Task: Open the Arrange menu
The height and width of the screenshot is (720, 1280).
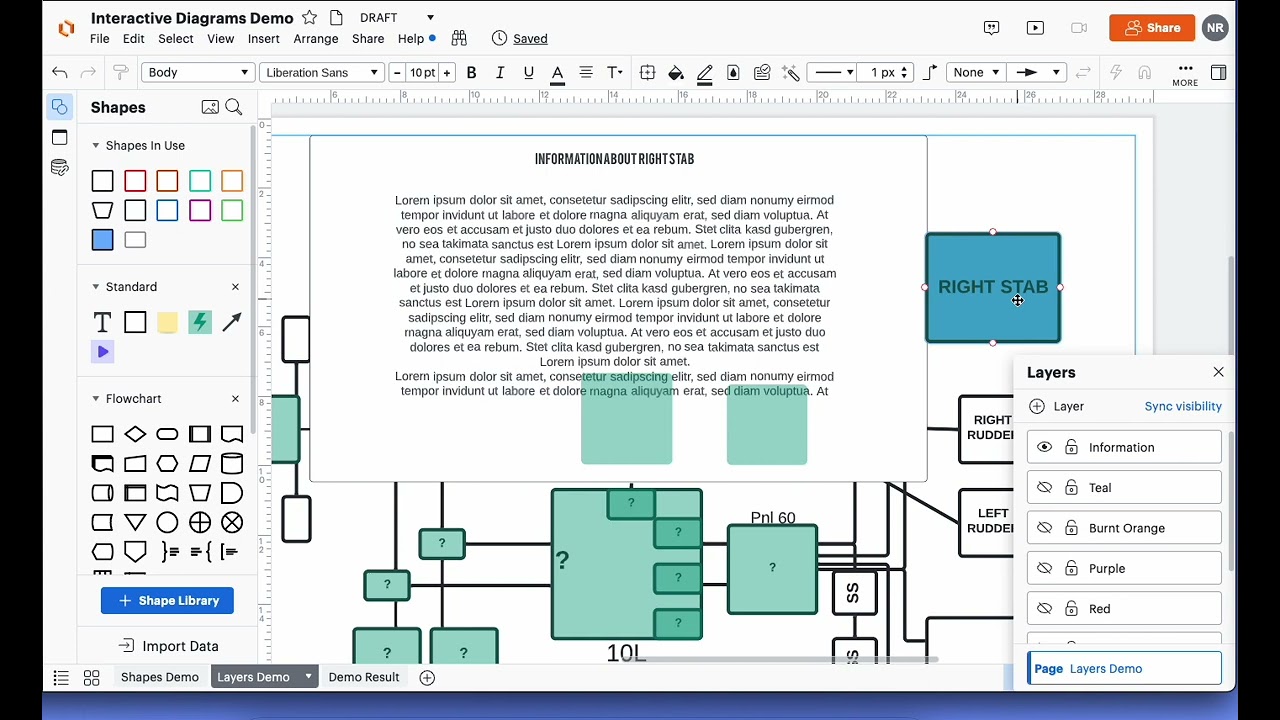Action: [x=316, y=38]
